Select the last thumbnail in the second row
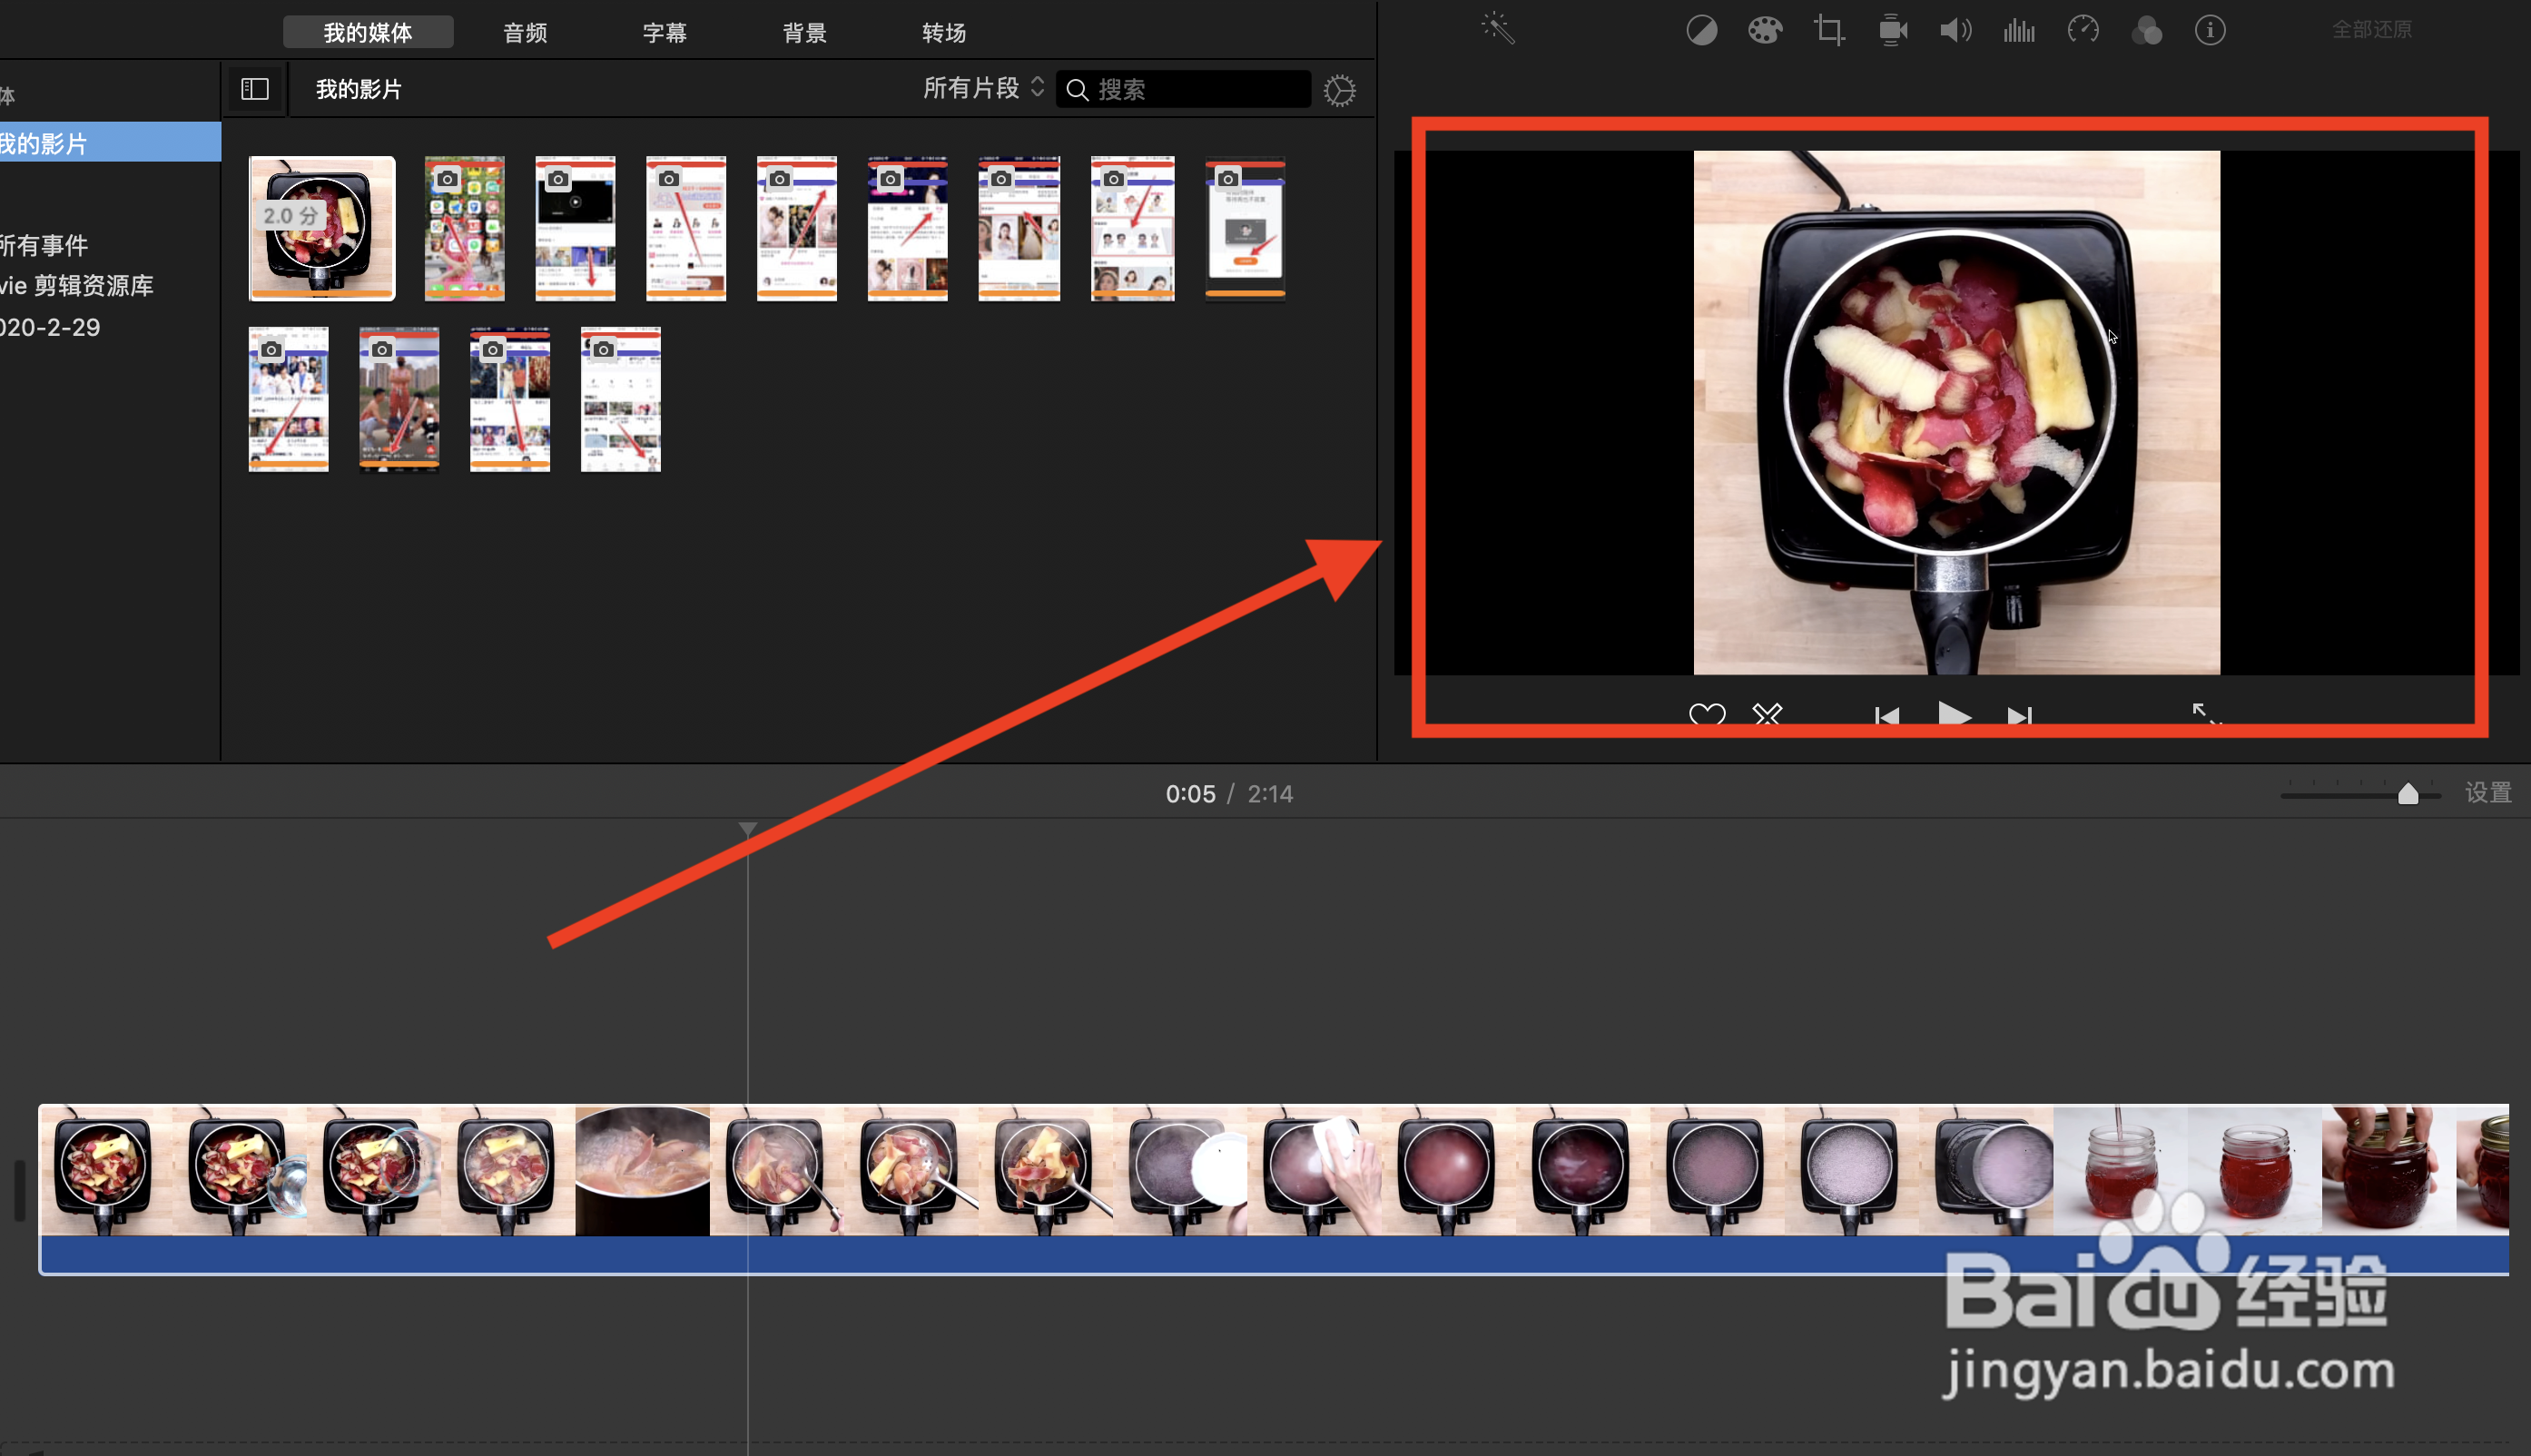This screenshot has width=2531, height=1456. pos(621,399)
